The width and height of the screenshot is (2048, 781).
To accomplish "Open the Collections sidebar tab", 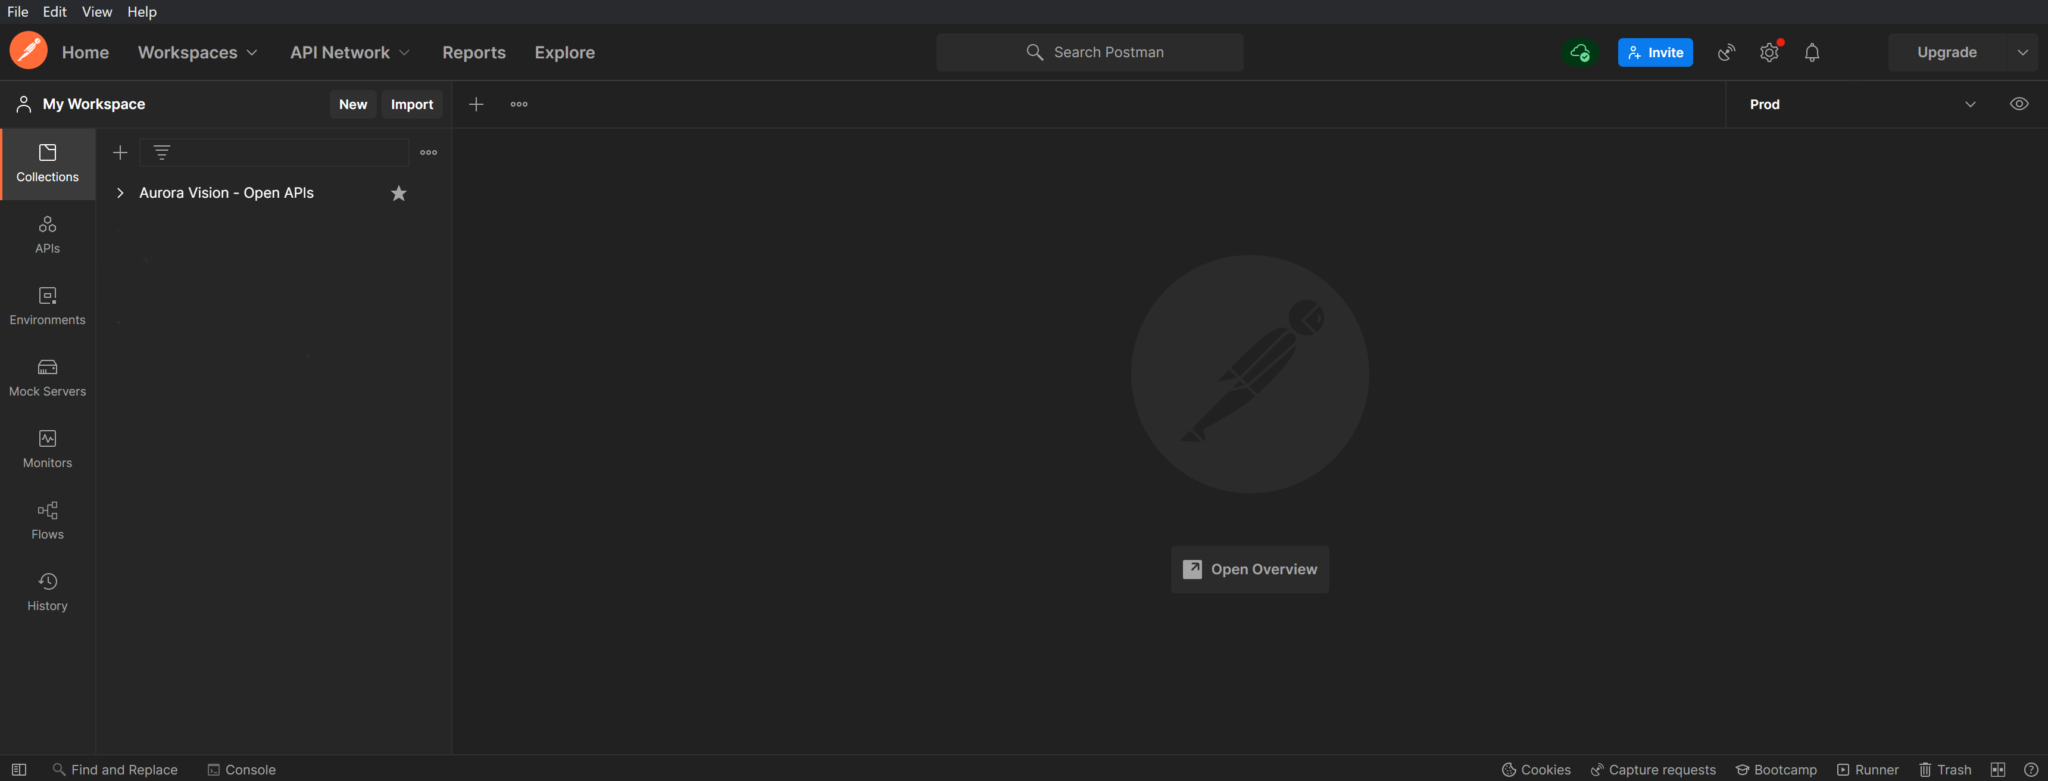I will tap(47, 163).
